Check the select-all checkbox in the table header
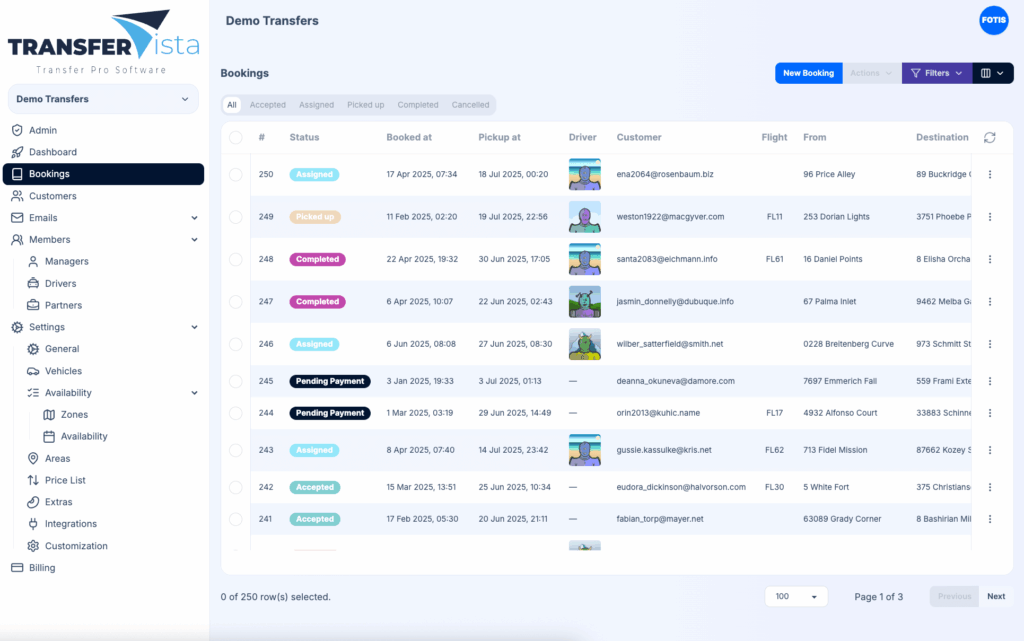 point(237,137)
